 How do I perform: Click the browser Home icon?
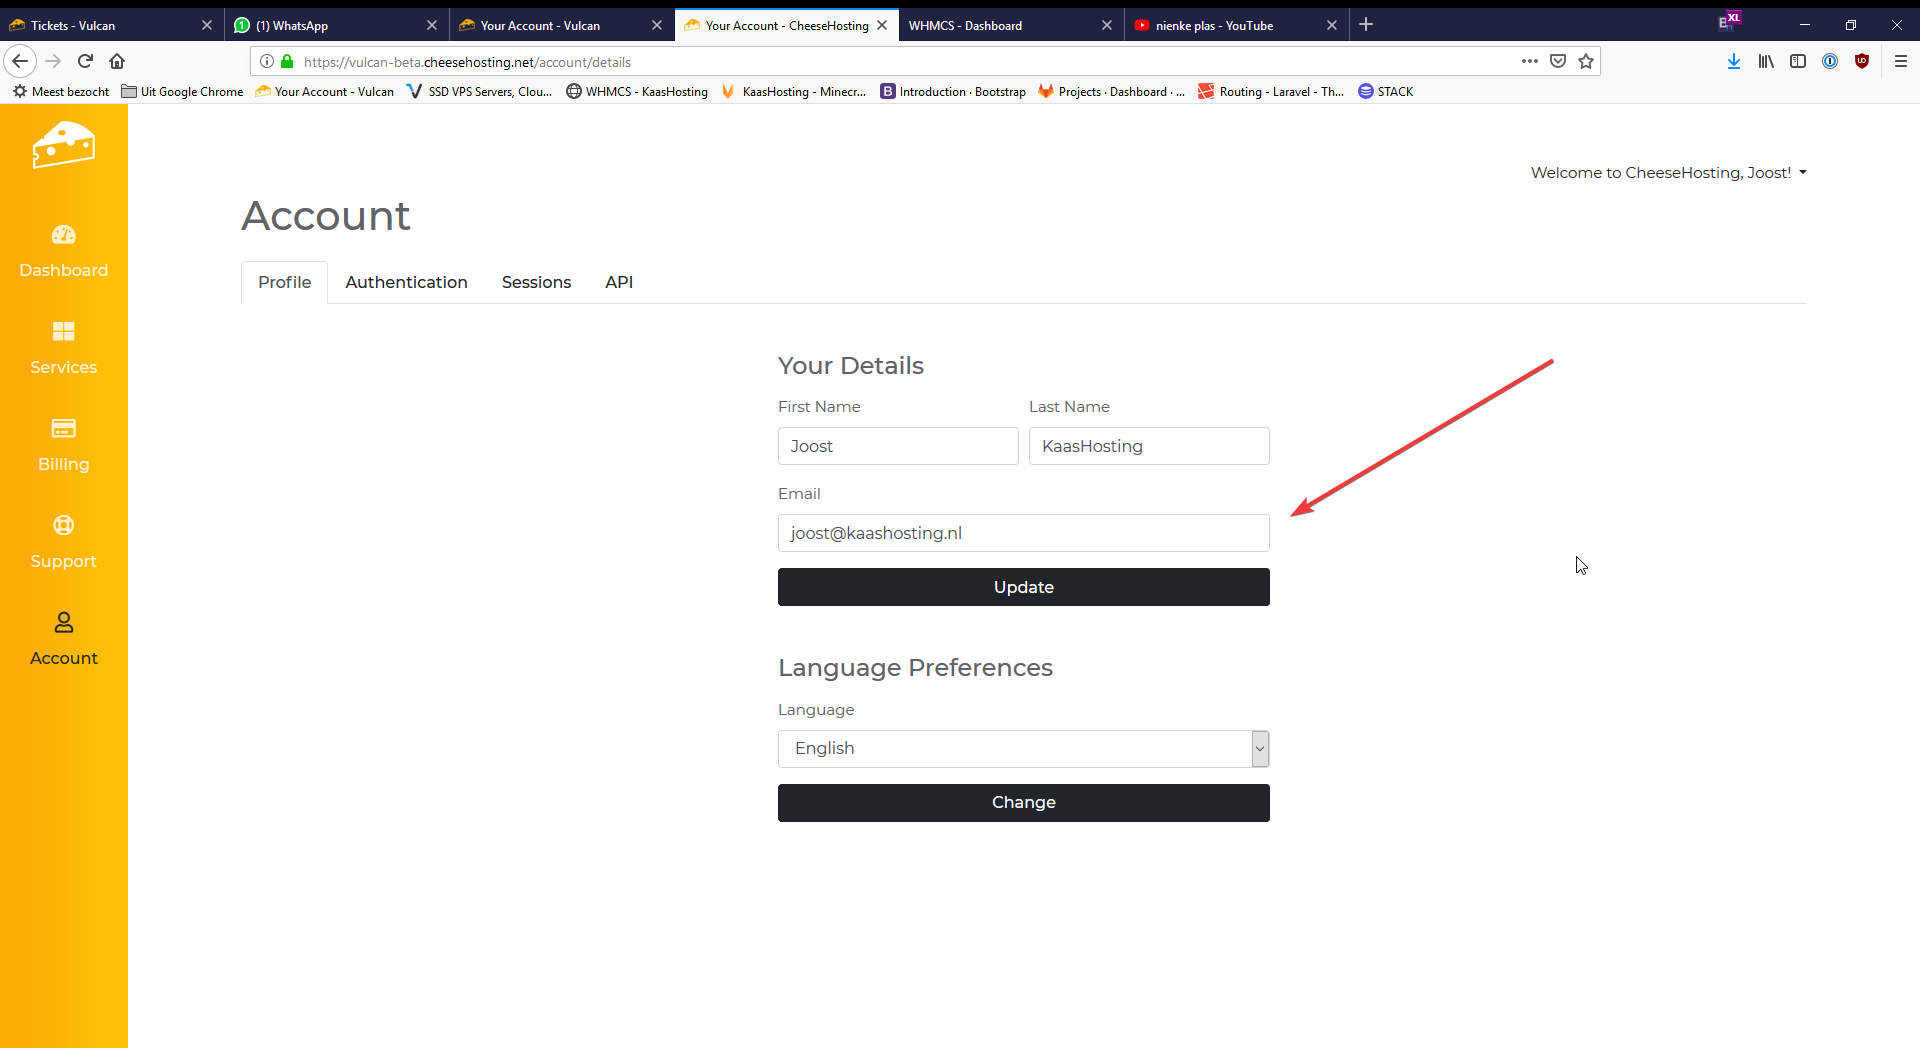pos(117,61)
